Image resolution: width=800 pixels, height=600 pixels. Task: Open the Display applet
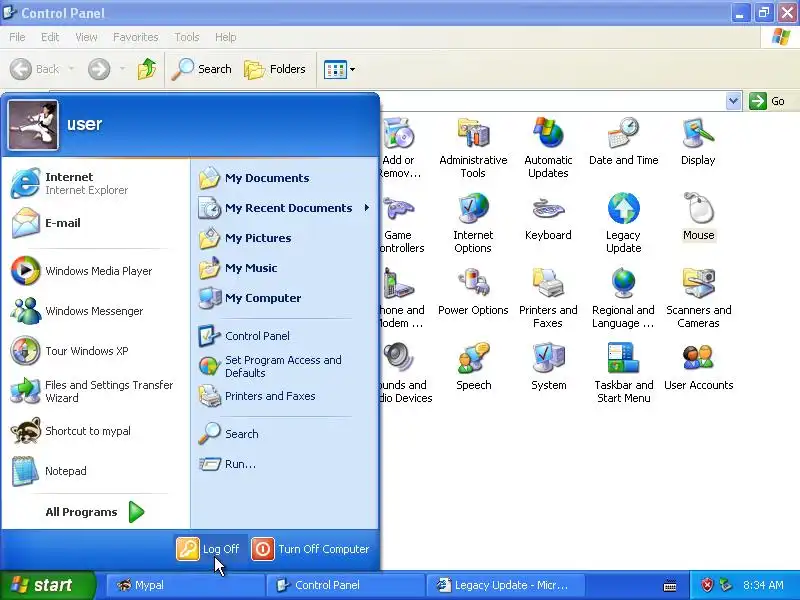click(698, 141)
